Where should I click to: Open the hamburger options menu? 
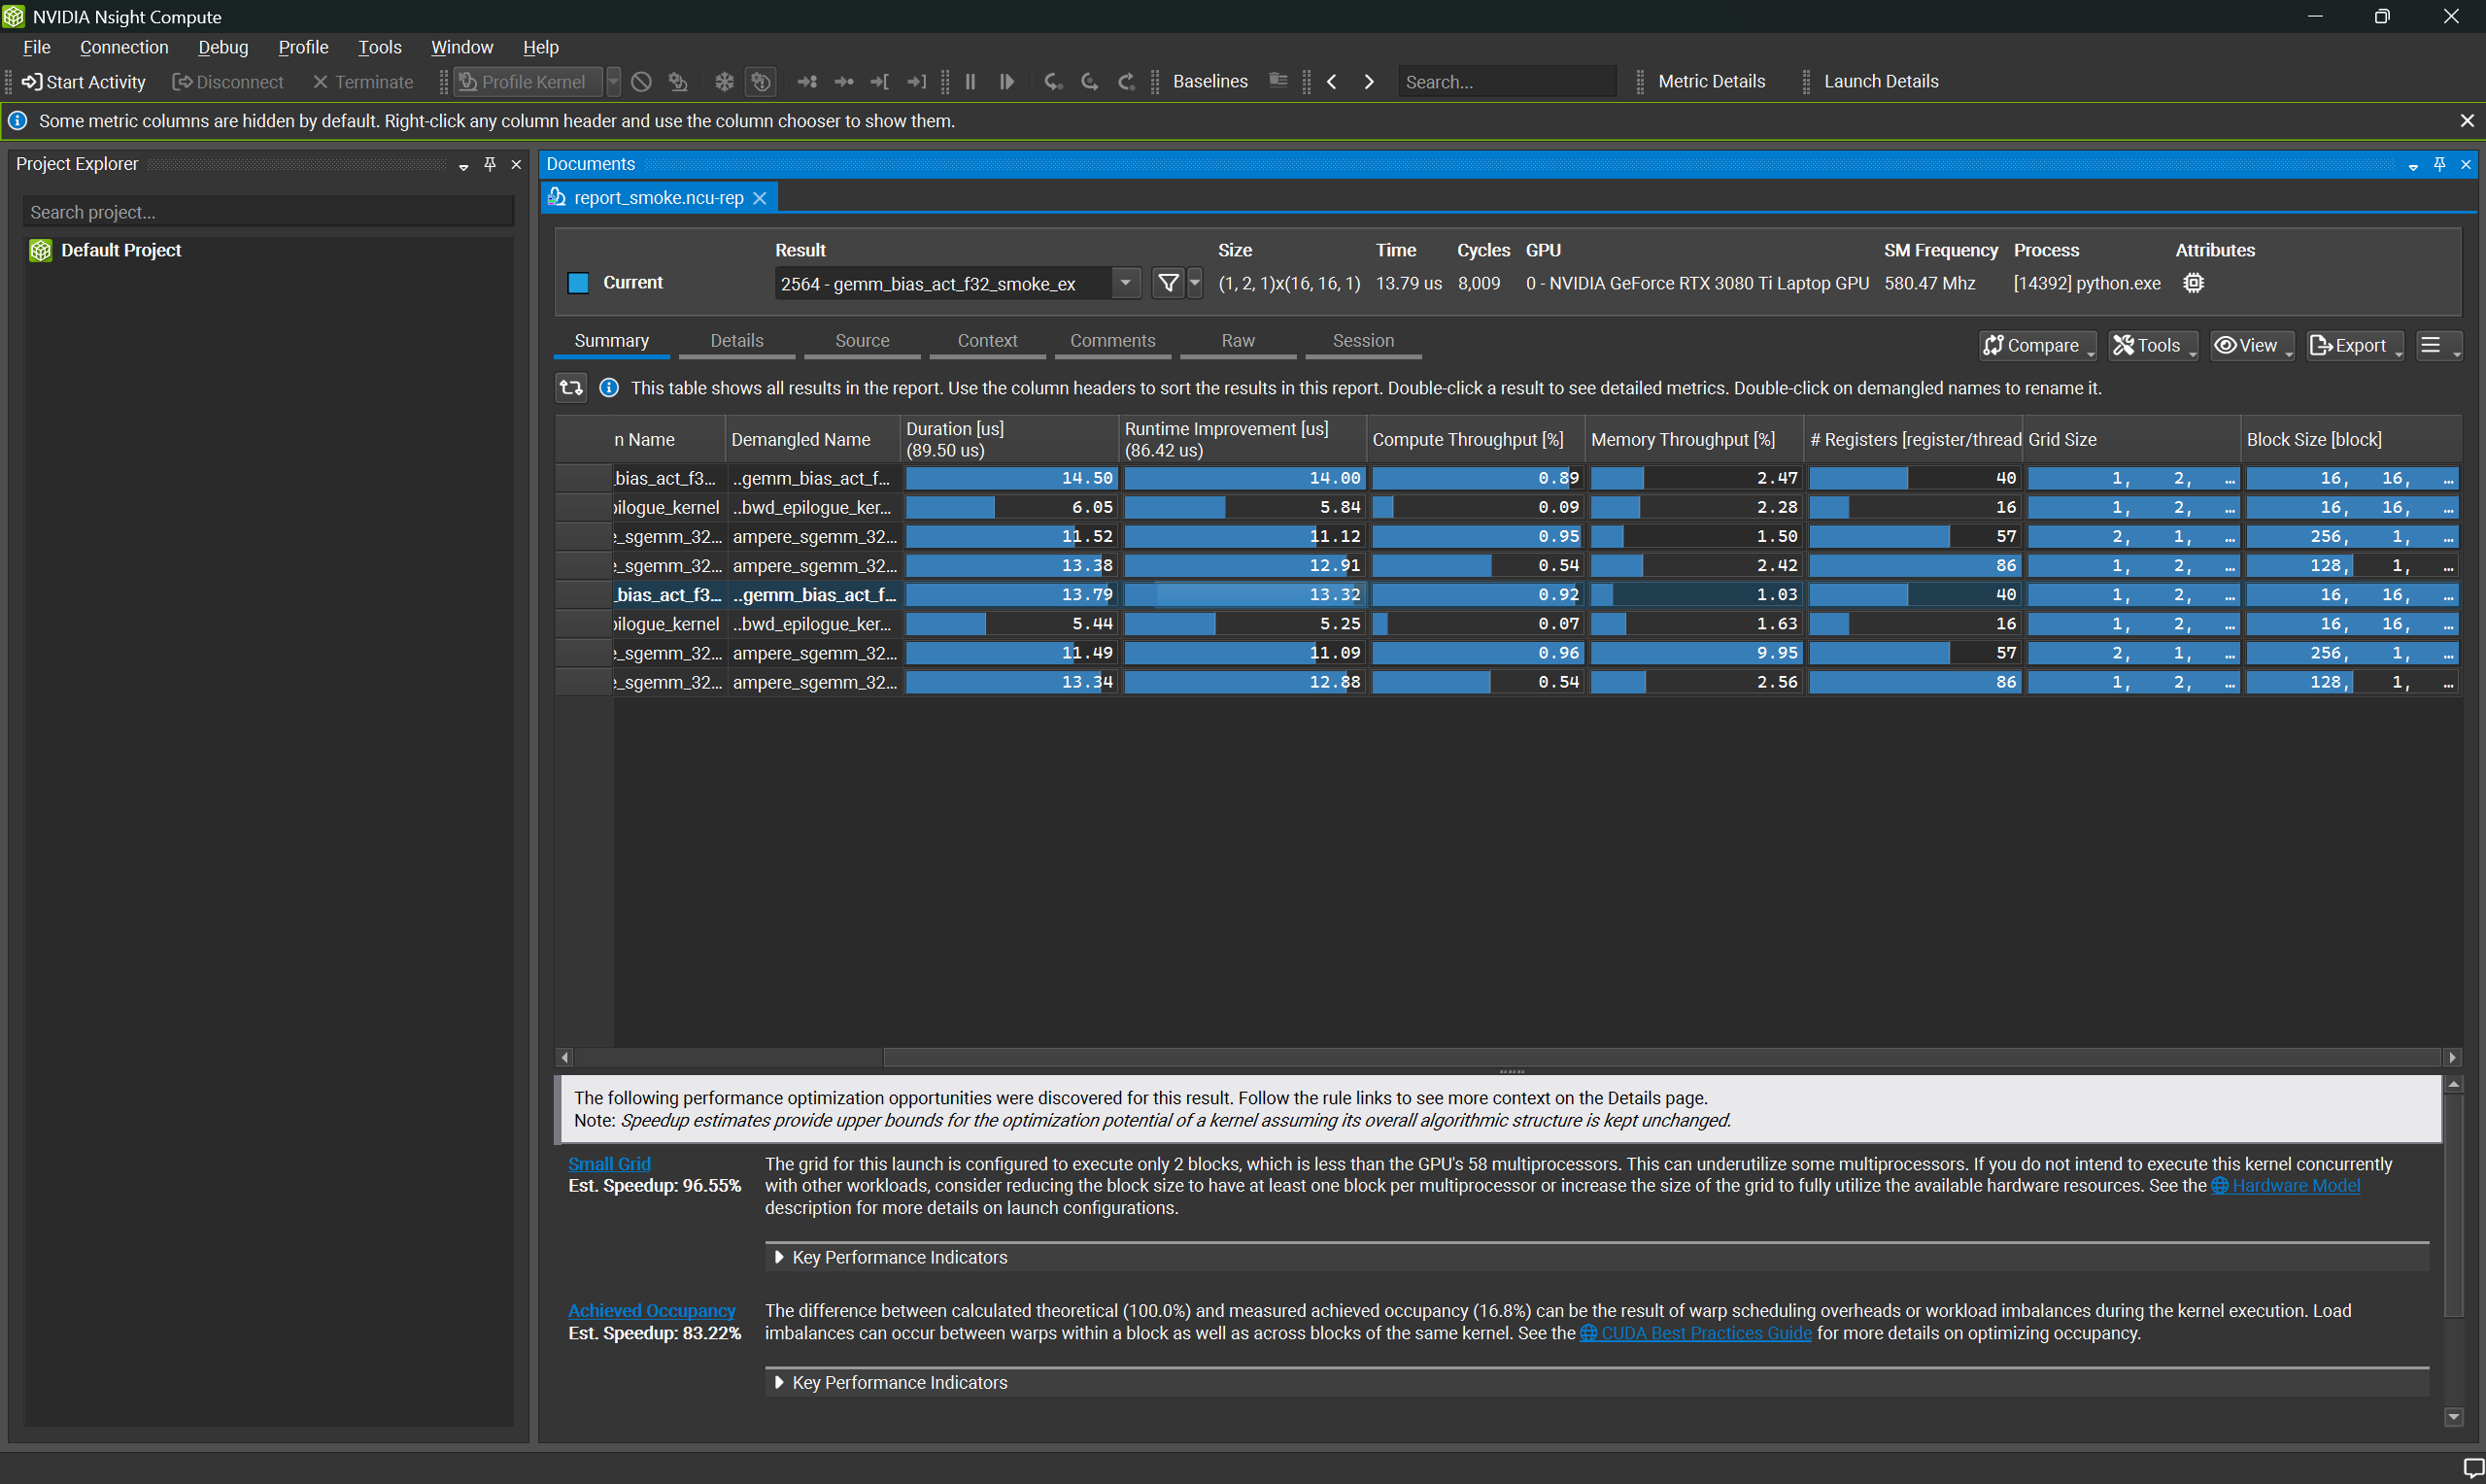click(x=2432, y=345)
